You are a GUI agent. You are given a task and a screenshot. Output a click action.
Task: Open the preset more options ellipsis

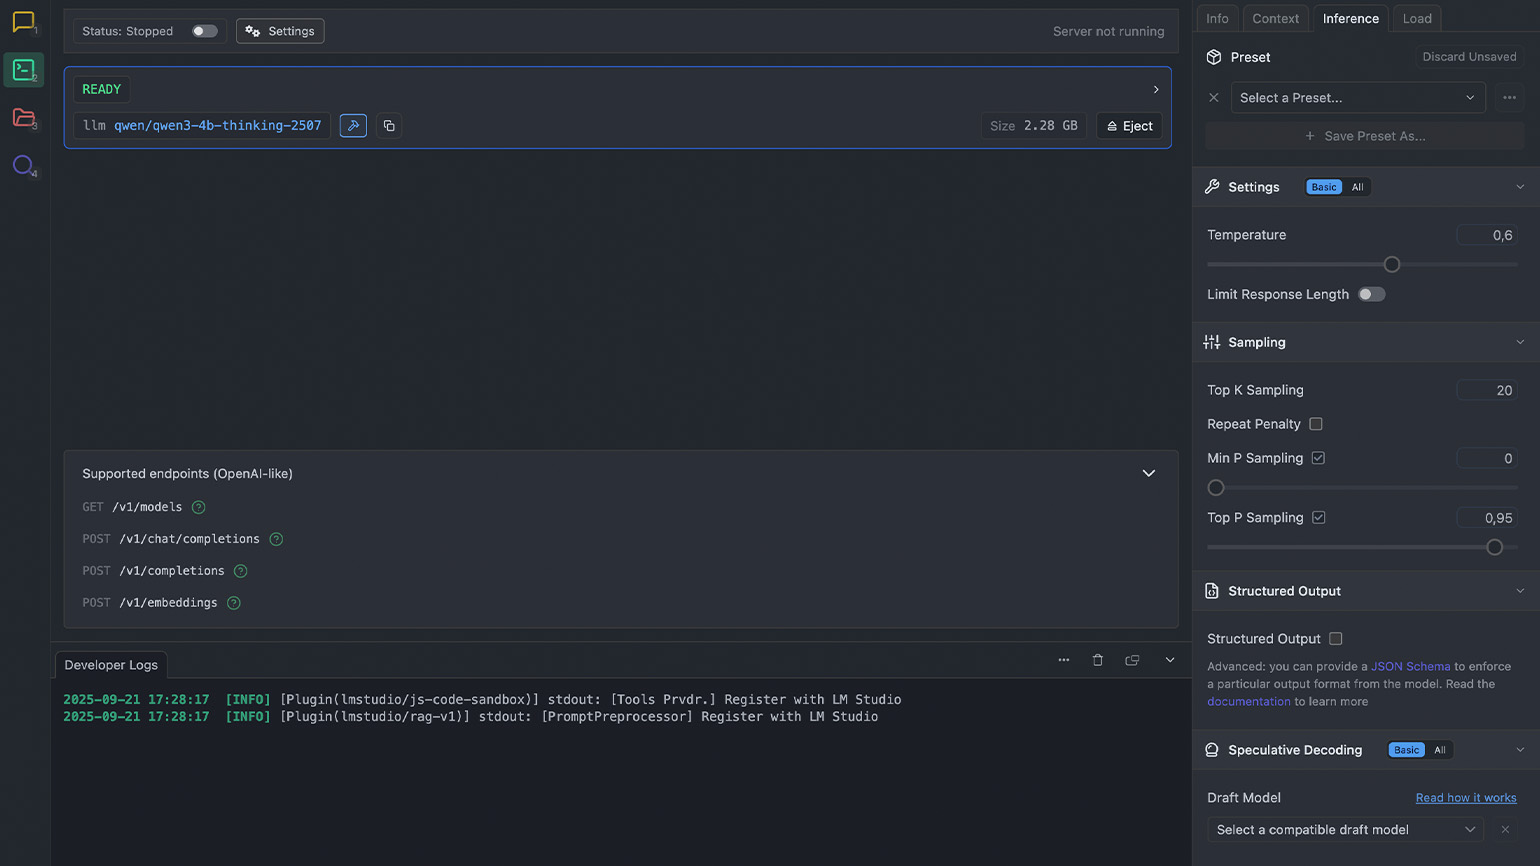[1509, 98]
